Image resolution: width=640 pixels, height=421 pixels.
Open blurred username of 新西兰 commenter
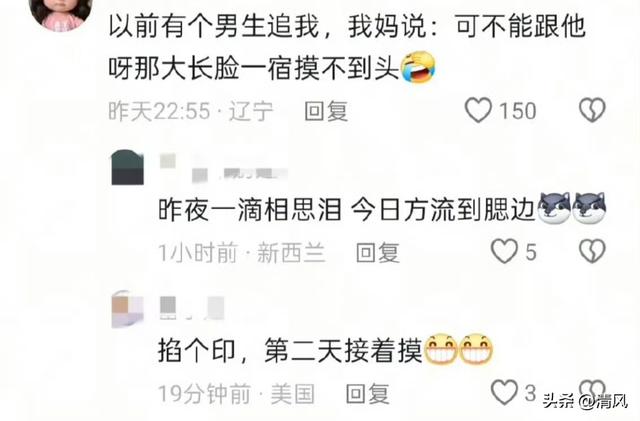[224, 167]
